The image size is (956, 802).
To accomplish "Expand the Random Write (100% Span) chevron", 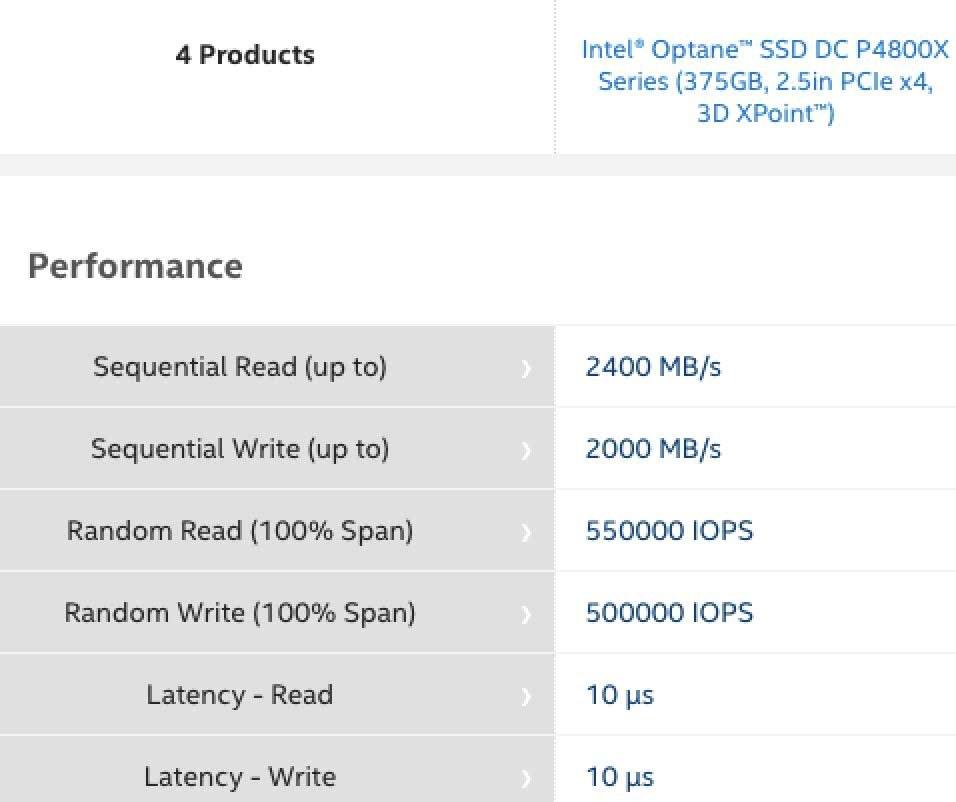I will [x=527, y=614].
